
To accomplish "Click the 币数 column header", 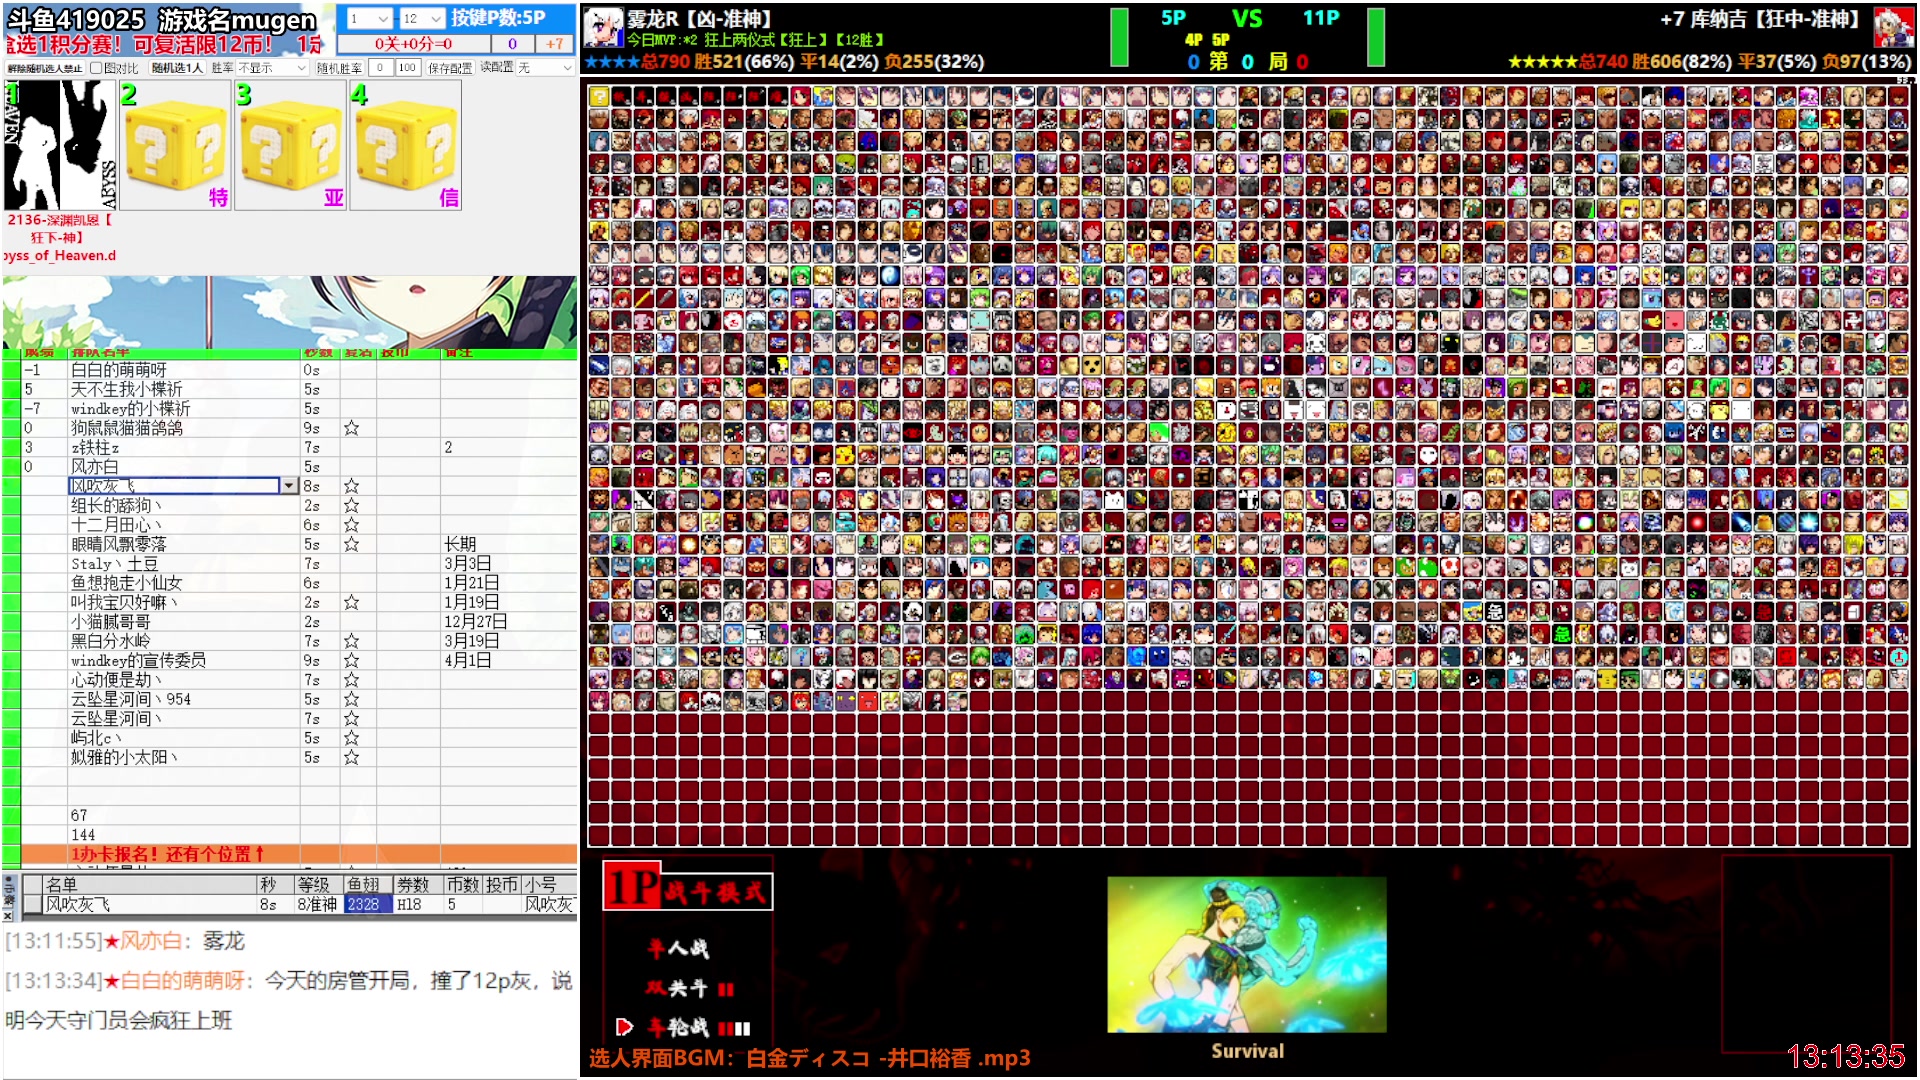I will point(464,885).
